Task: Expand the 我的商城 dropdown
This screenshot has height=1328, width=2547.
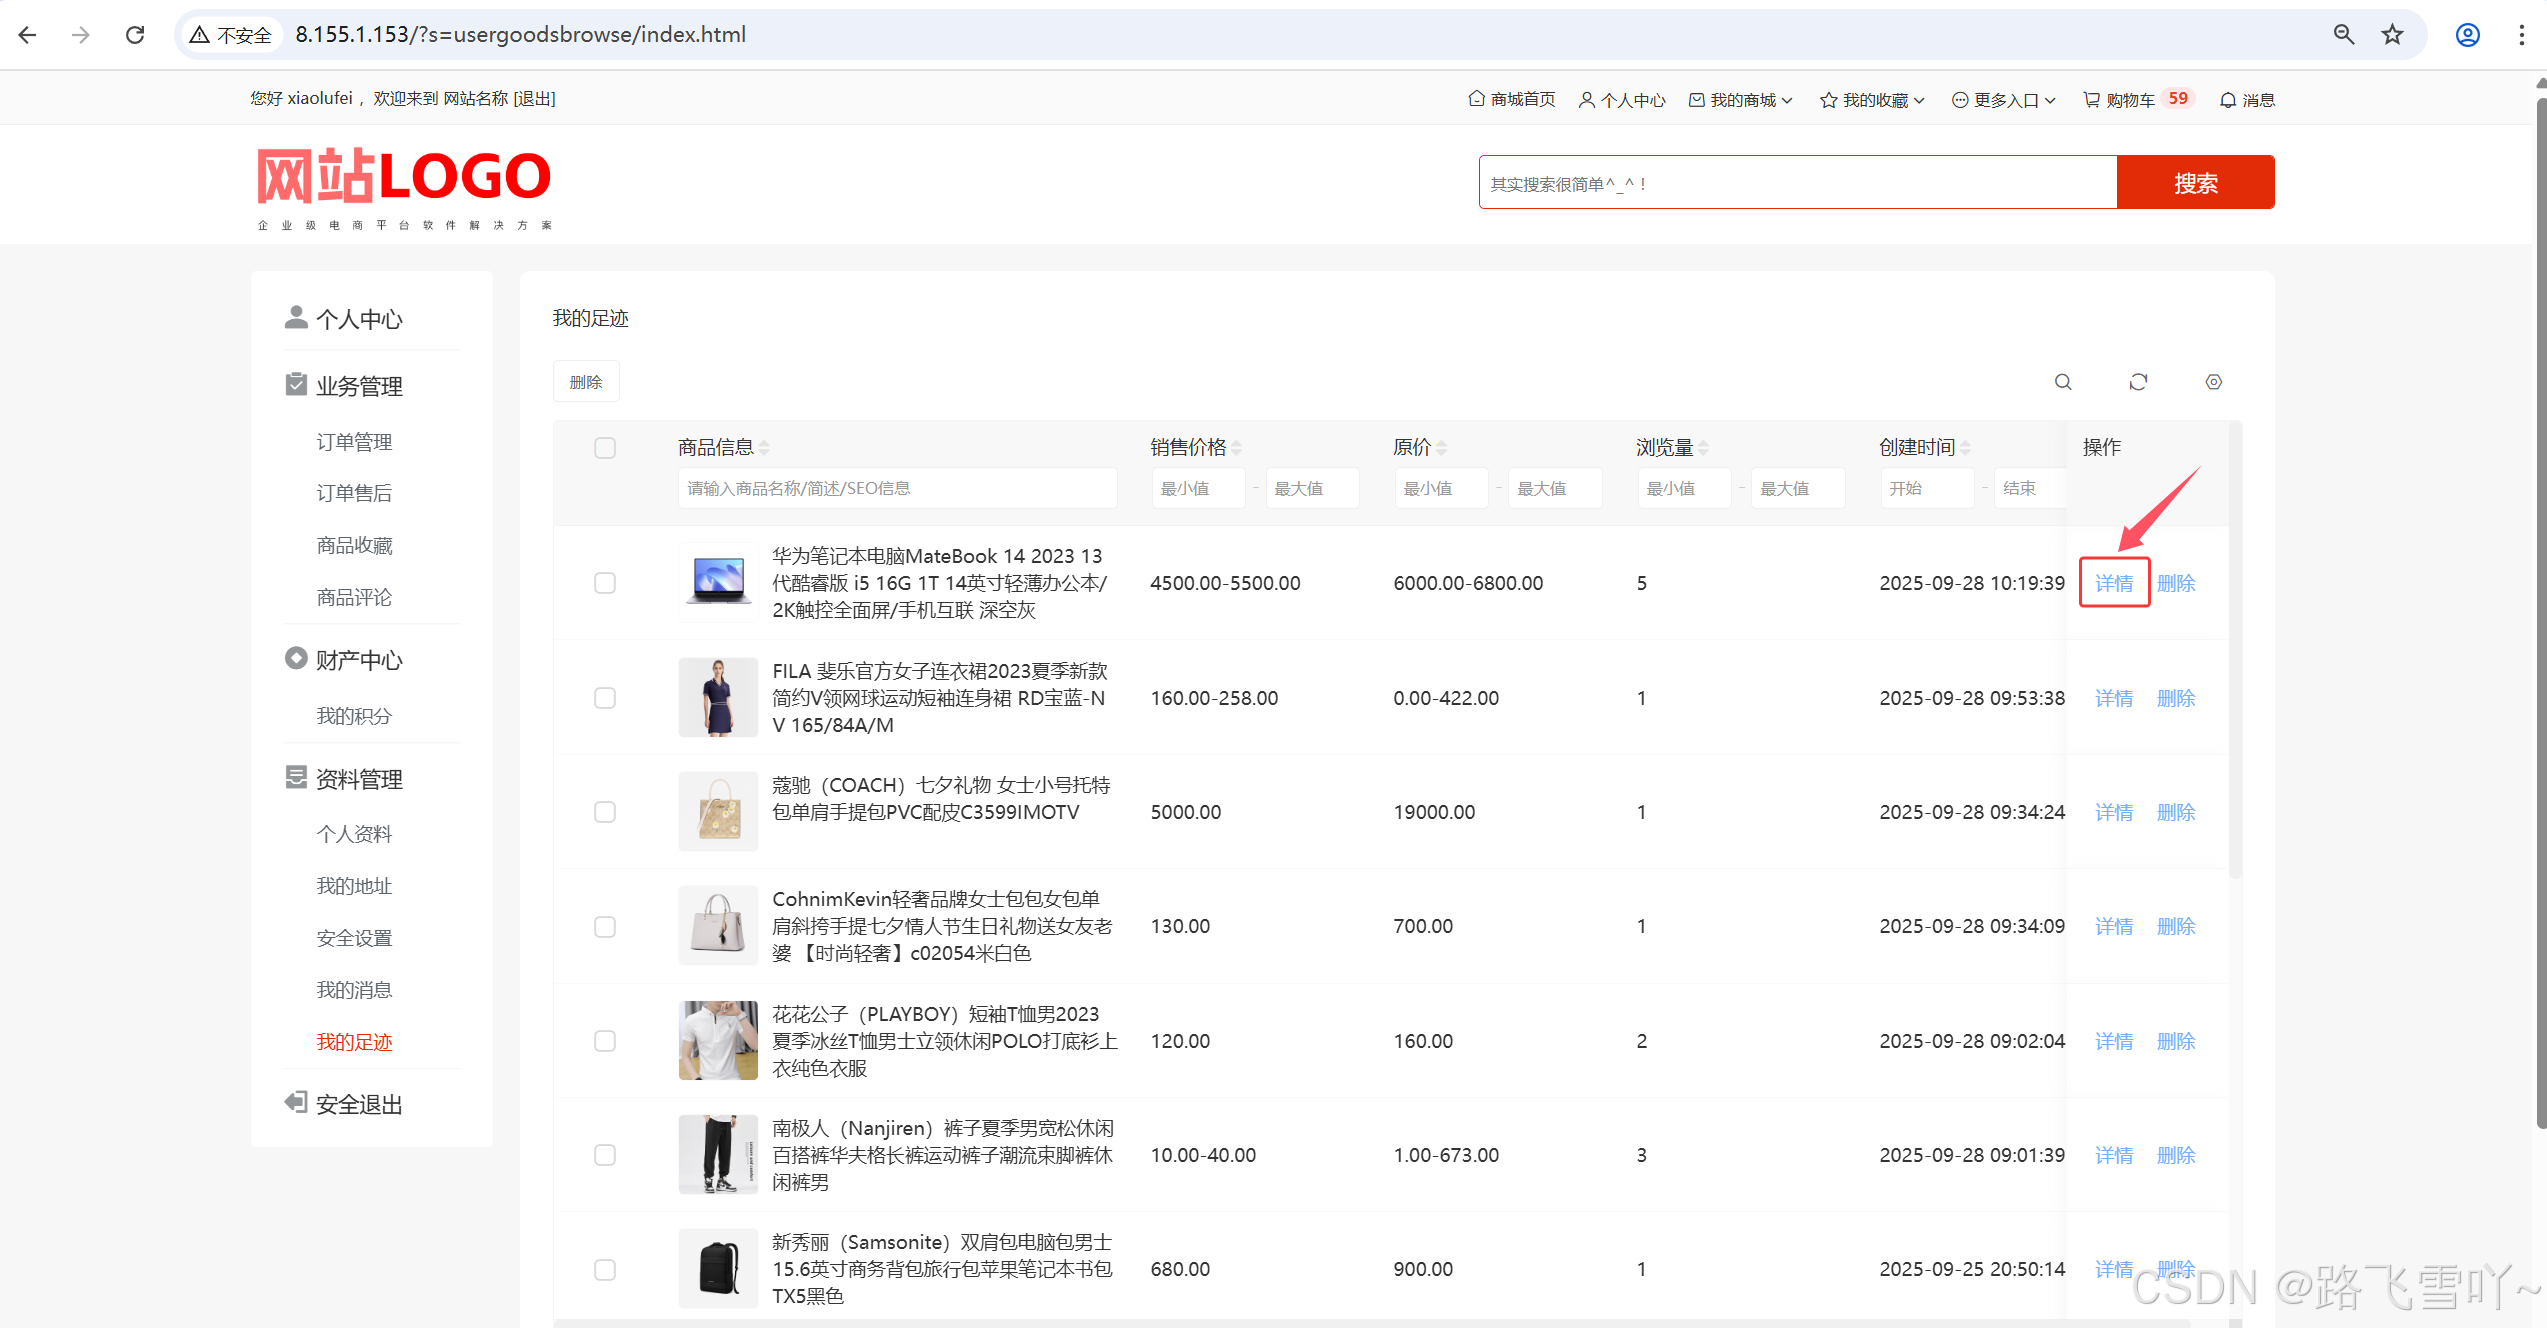Action: [x=1741, y=99]
